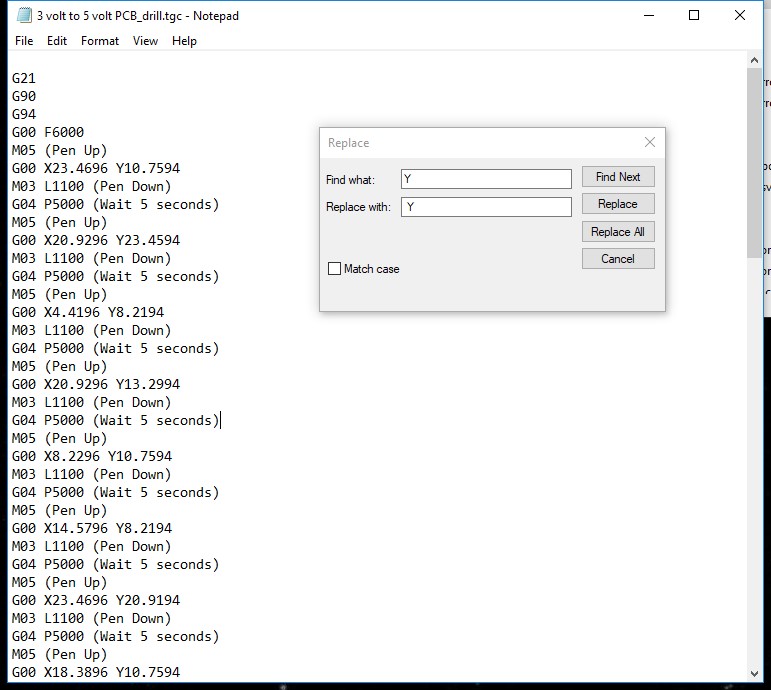Open the File menu
The width and height of the screenshot is (771, 690).
coord(24,41)
